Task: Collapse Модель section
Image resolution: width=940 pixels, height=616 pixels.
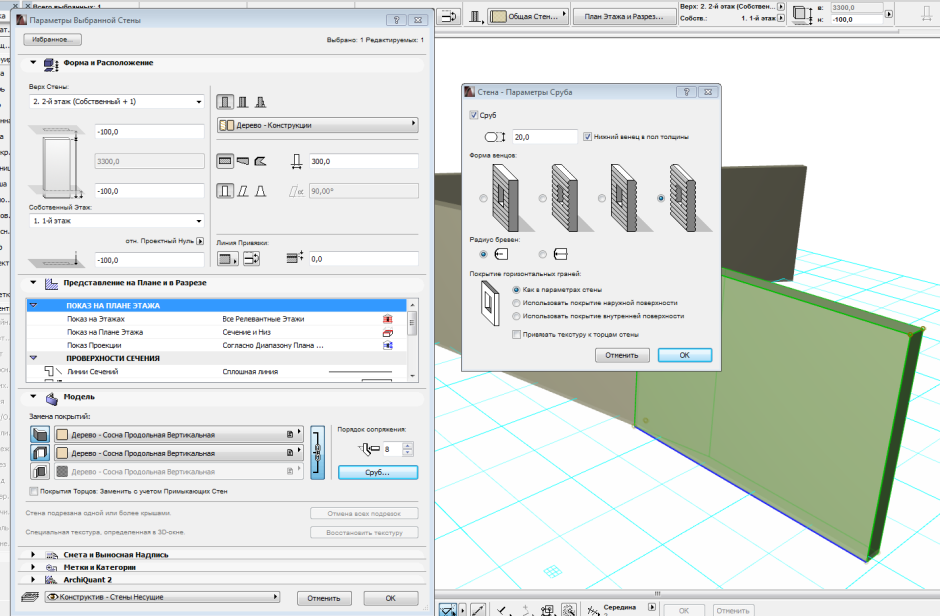Action: click(34, 397)
